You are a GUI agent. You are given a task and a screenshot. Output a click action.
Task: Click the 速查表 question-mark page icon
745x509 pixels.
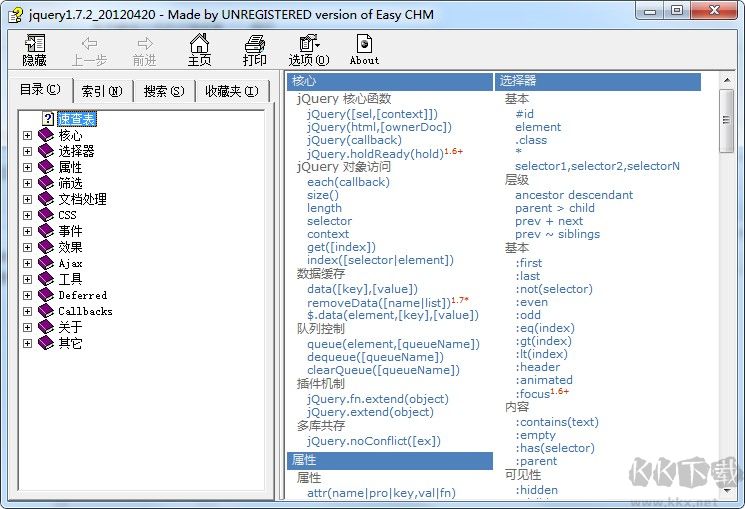[48, 118]
